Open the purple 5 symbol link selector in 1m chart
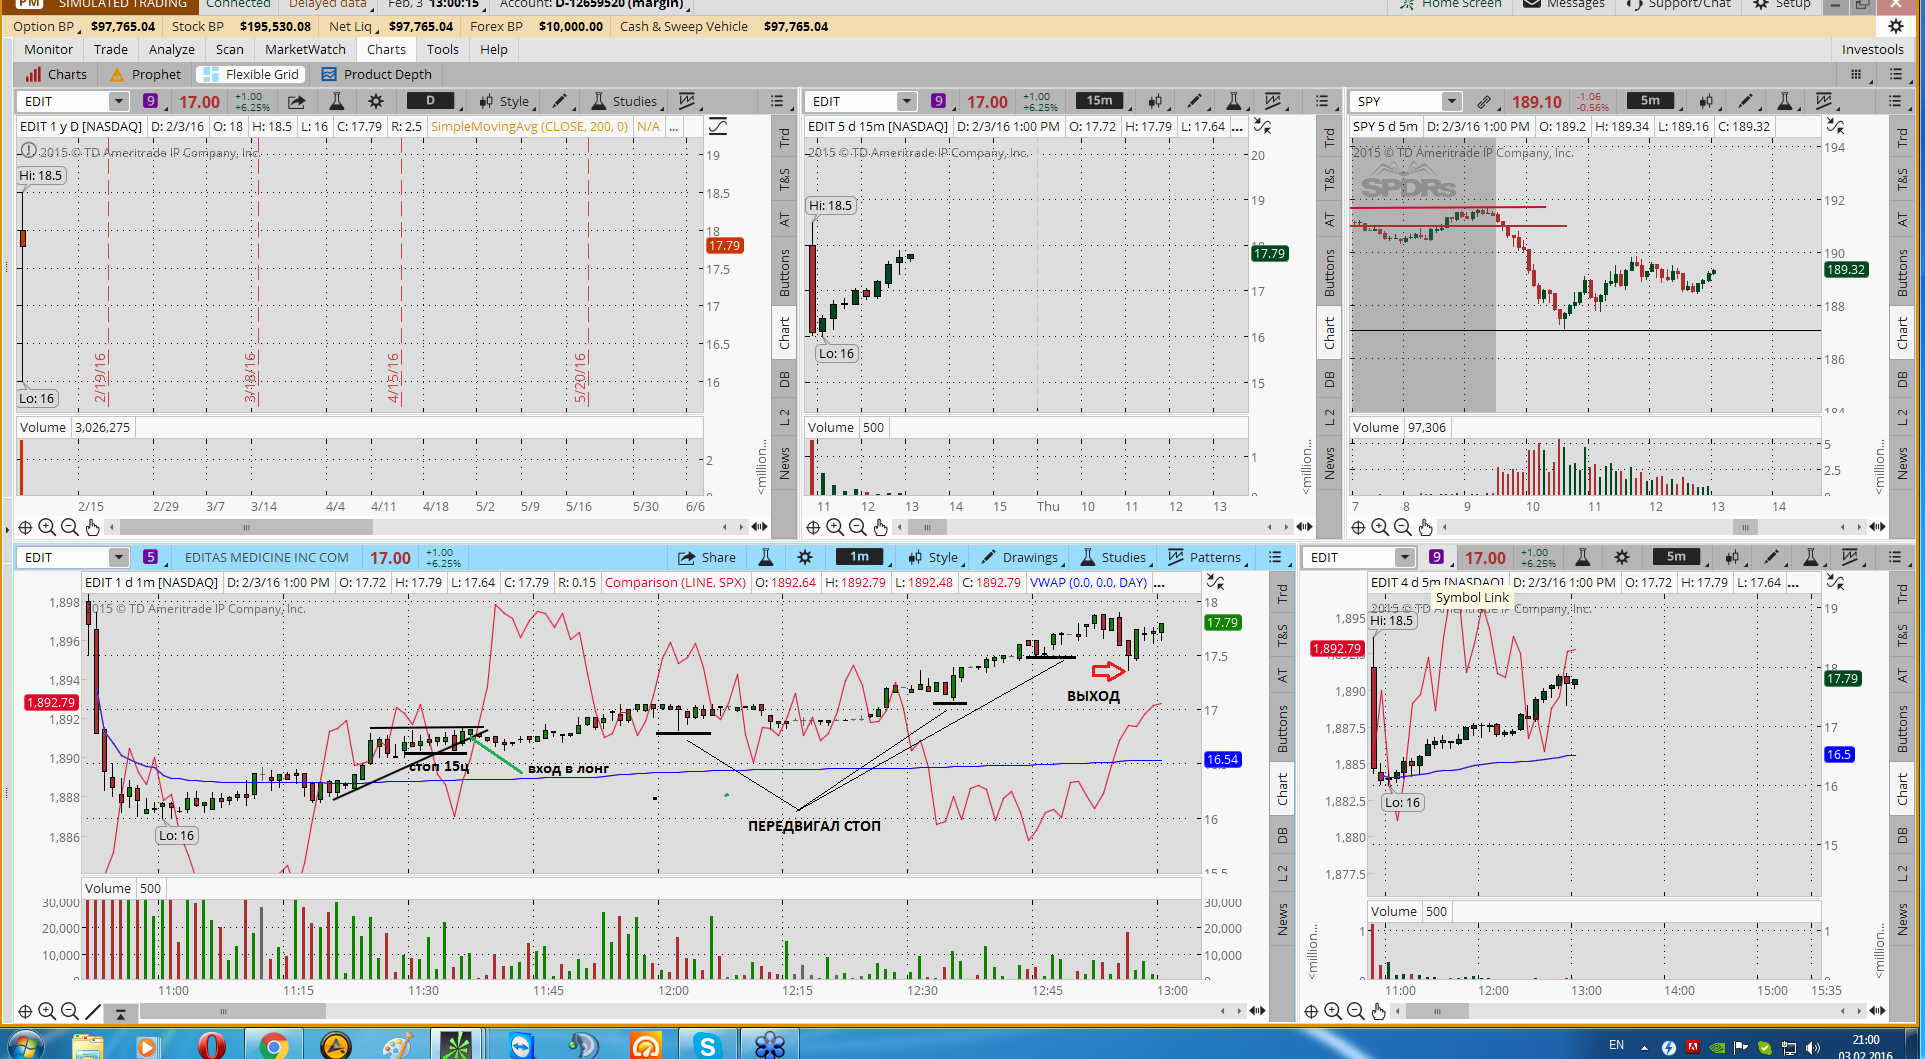The image size is (1925, 1059). (150, 557)
